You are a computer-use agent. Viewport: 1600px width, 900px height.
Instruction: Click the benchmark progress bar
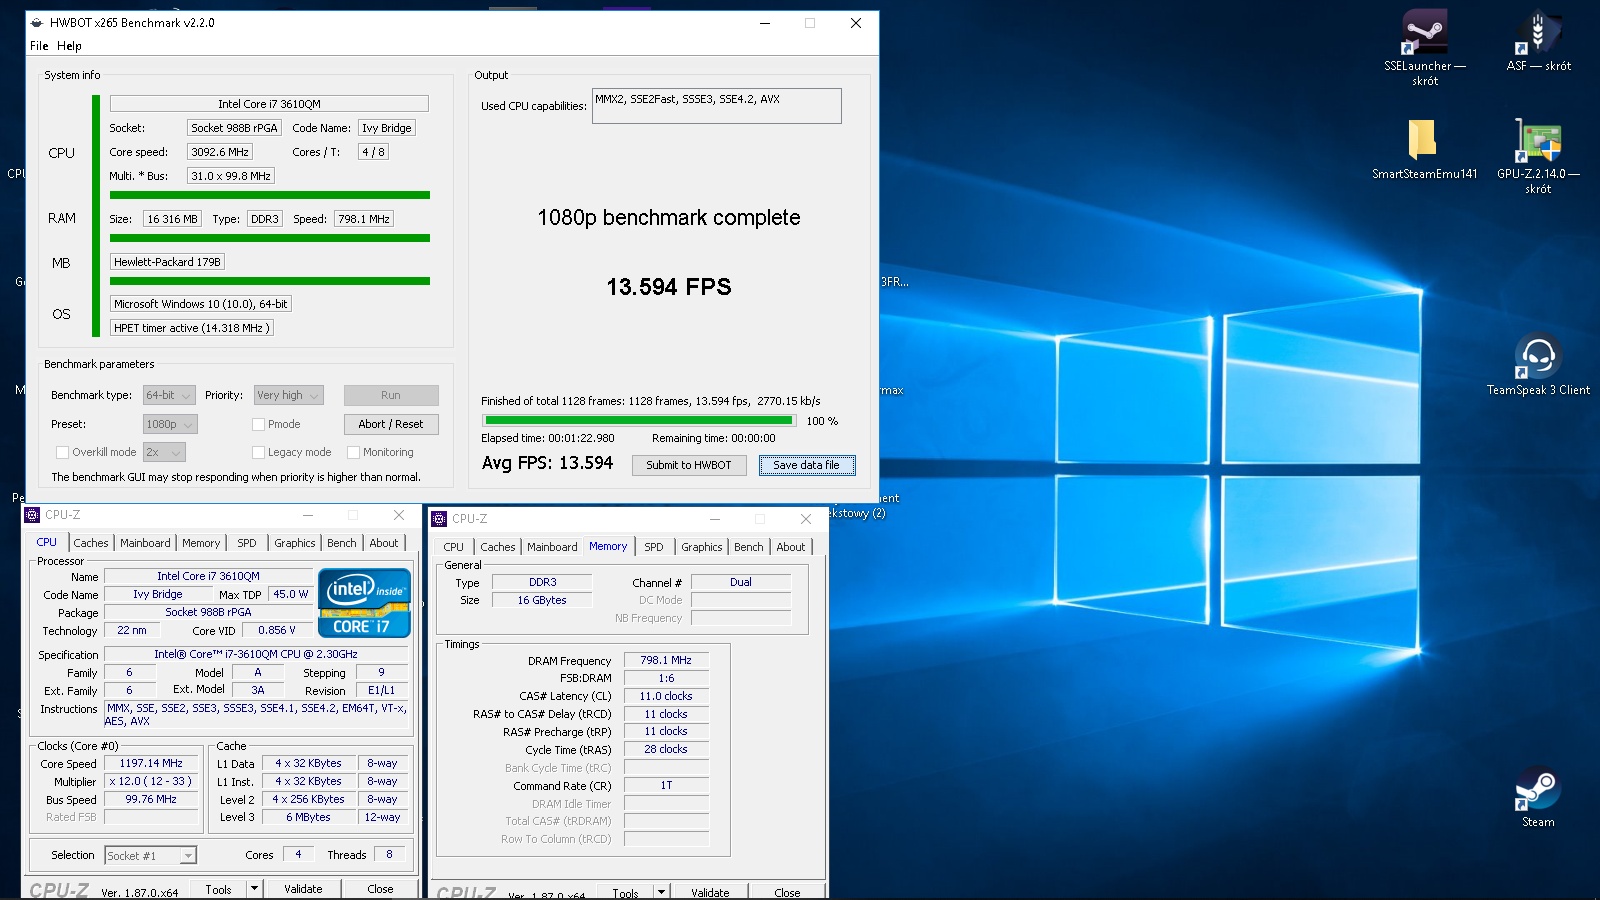639,421
